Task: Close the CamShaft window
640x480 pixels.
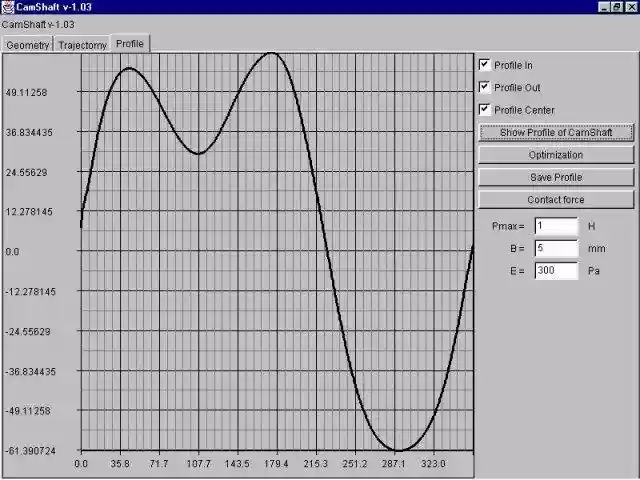Action: [x=630, y=7]
